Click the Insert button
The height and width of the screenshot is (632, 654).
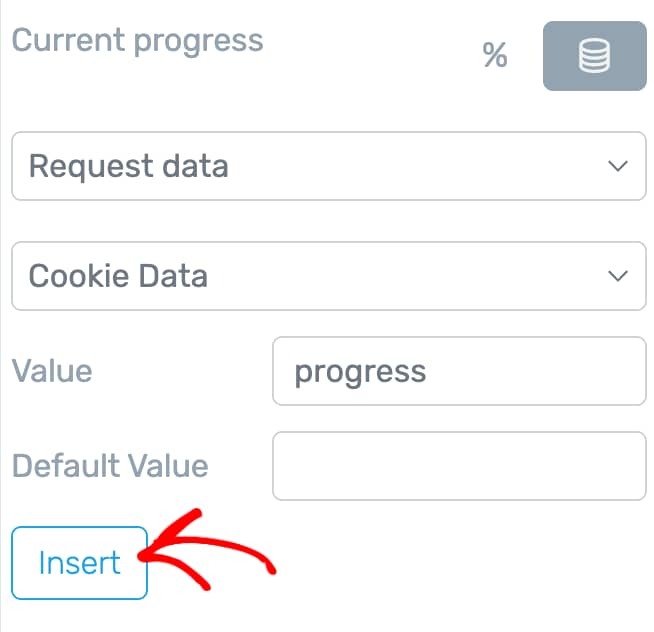point(79,563)
